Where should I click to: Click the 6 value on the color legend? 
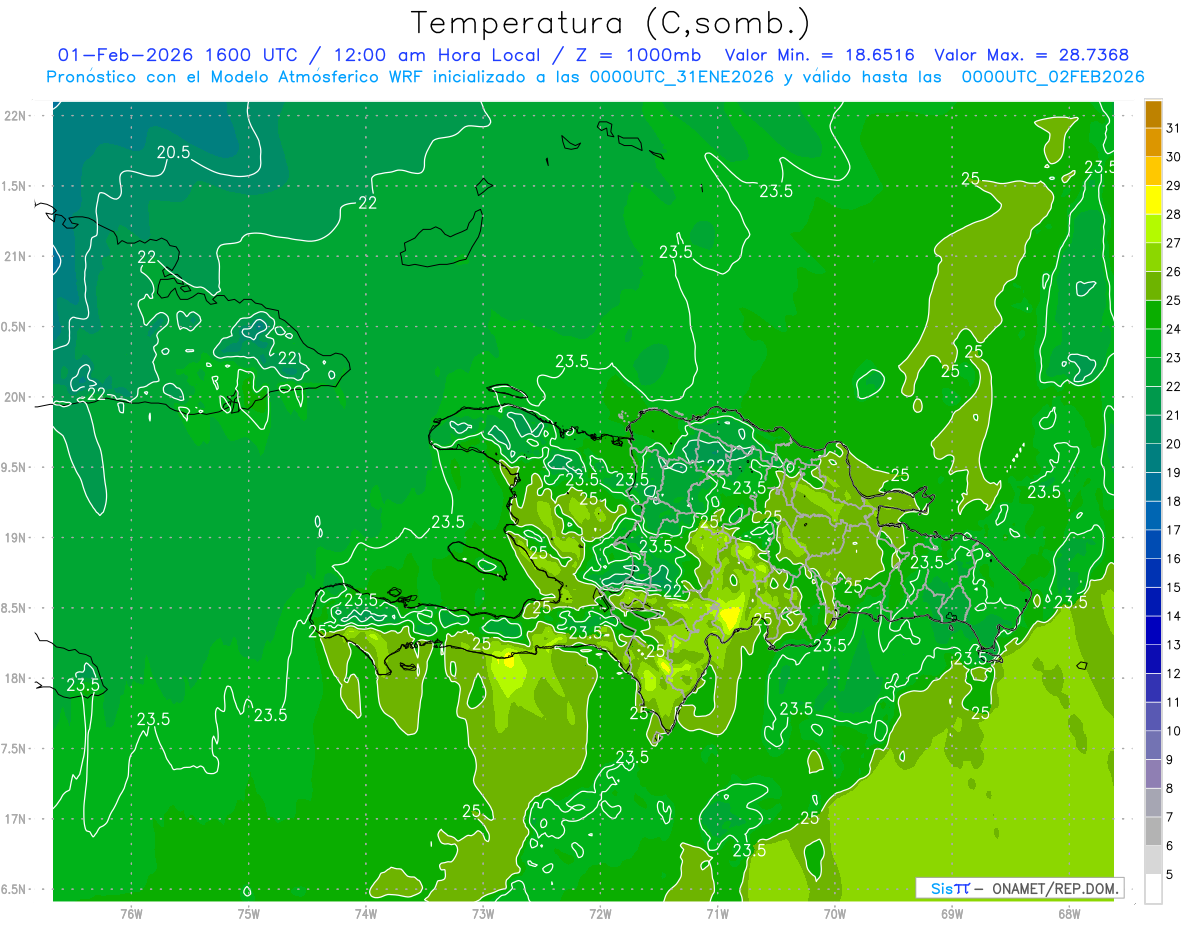click(1170, 847)
